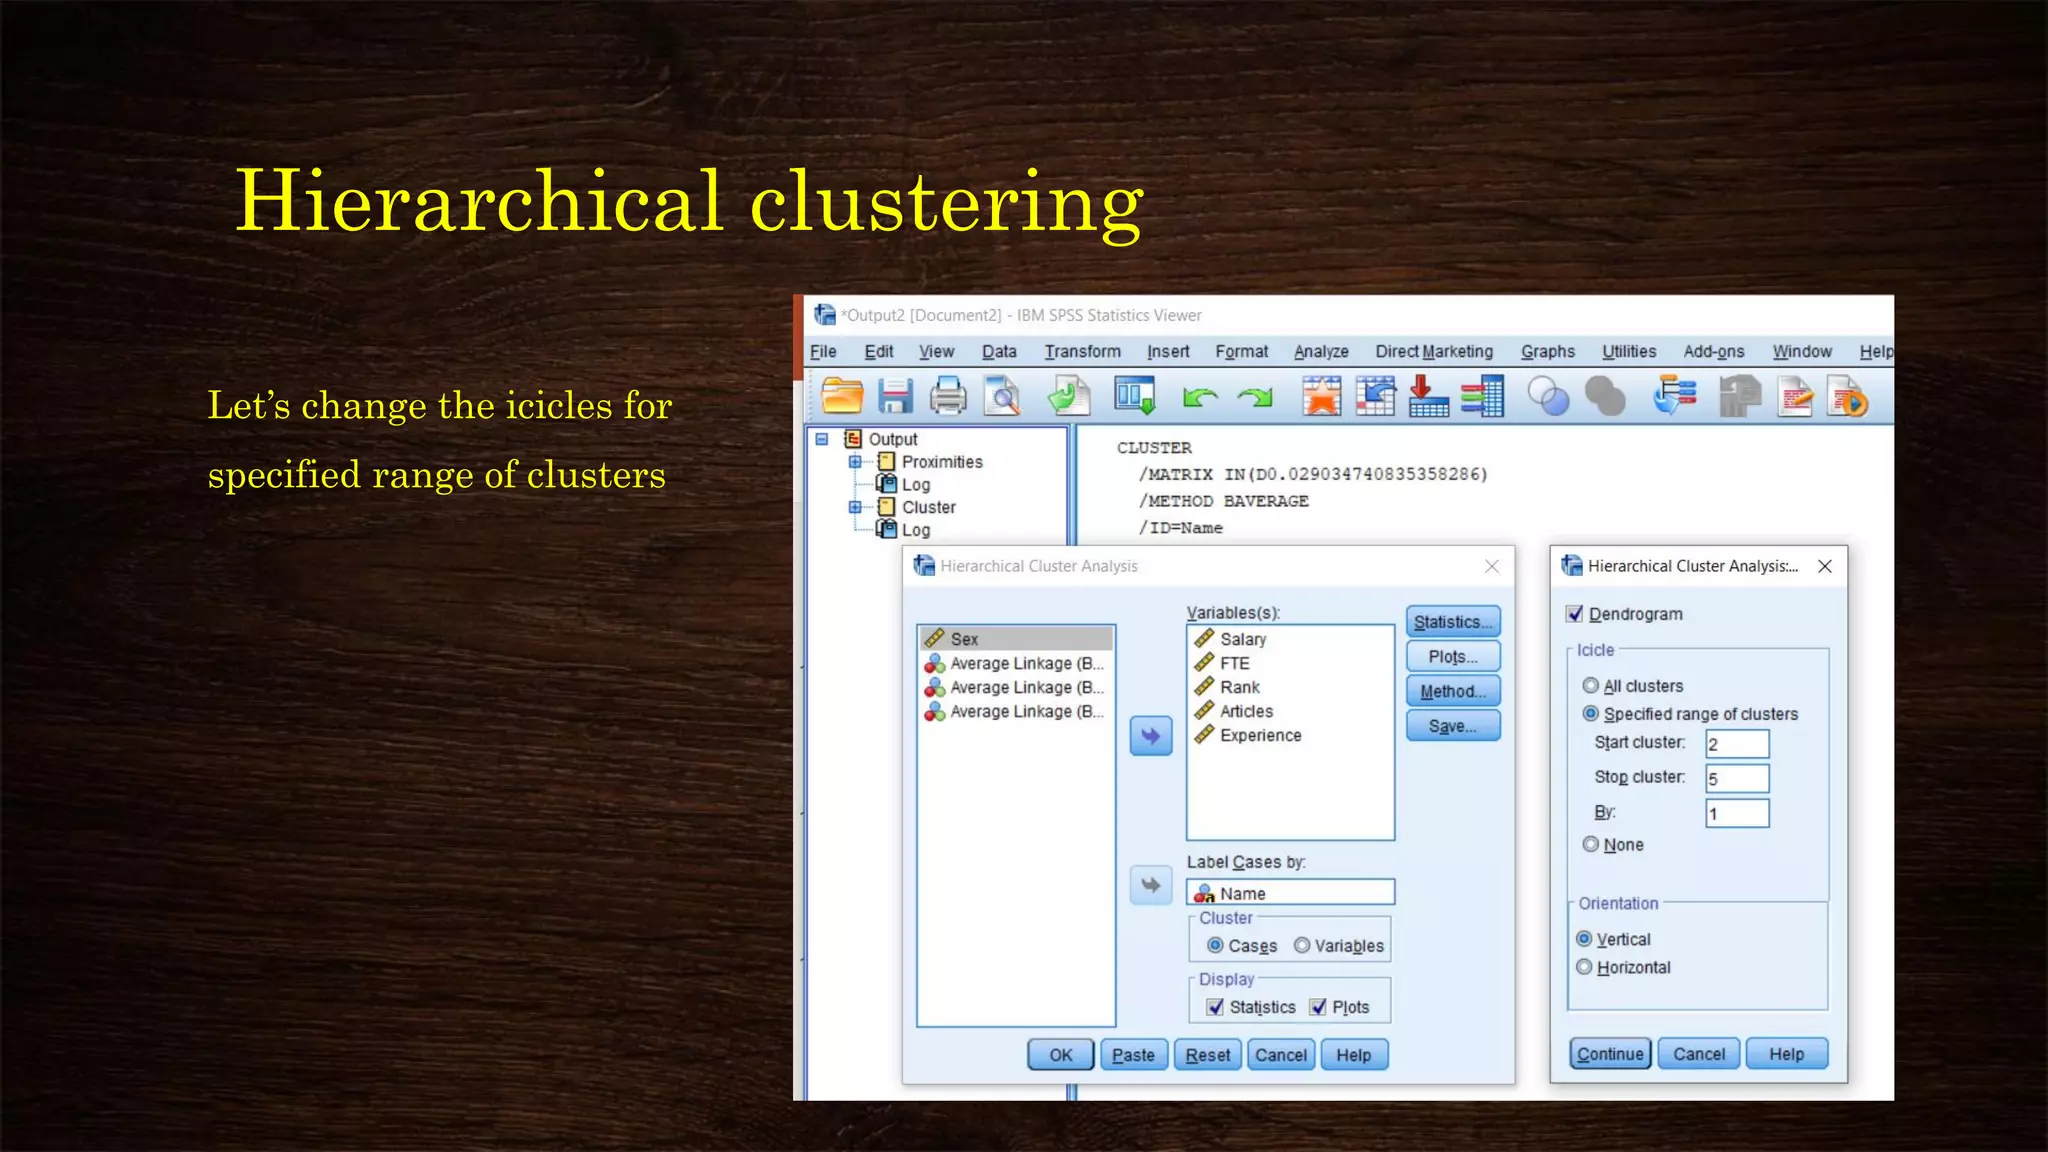Click the Statistics... button

pyautogui.click(x=1453, y=622)
